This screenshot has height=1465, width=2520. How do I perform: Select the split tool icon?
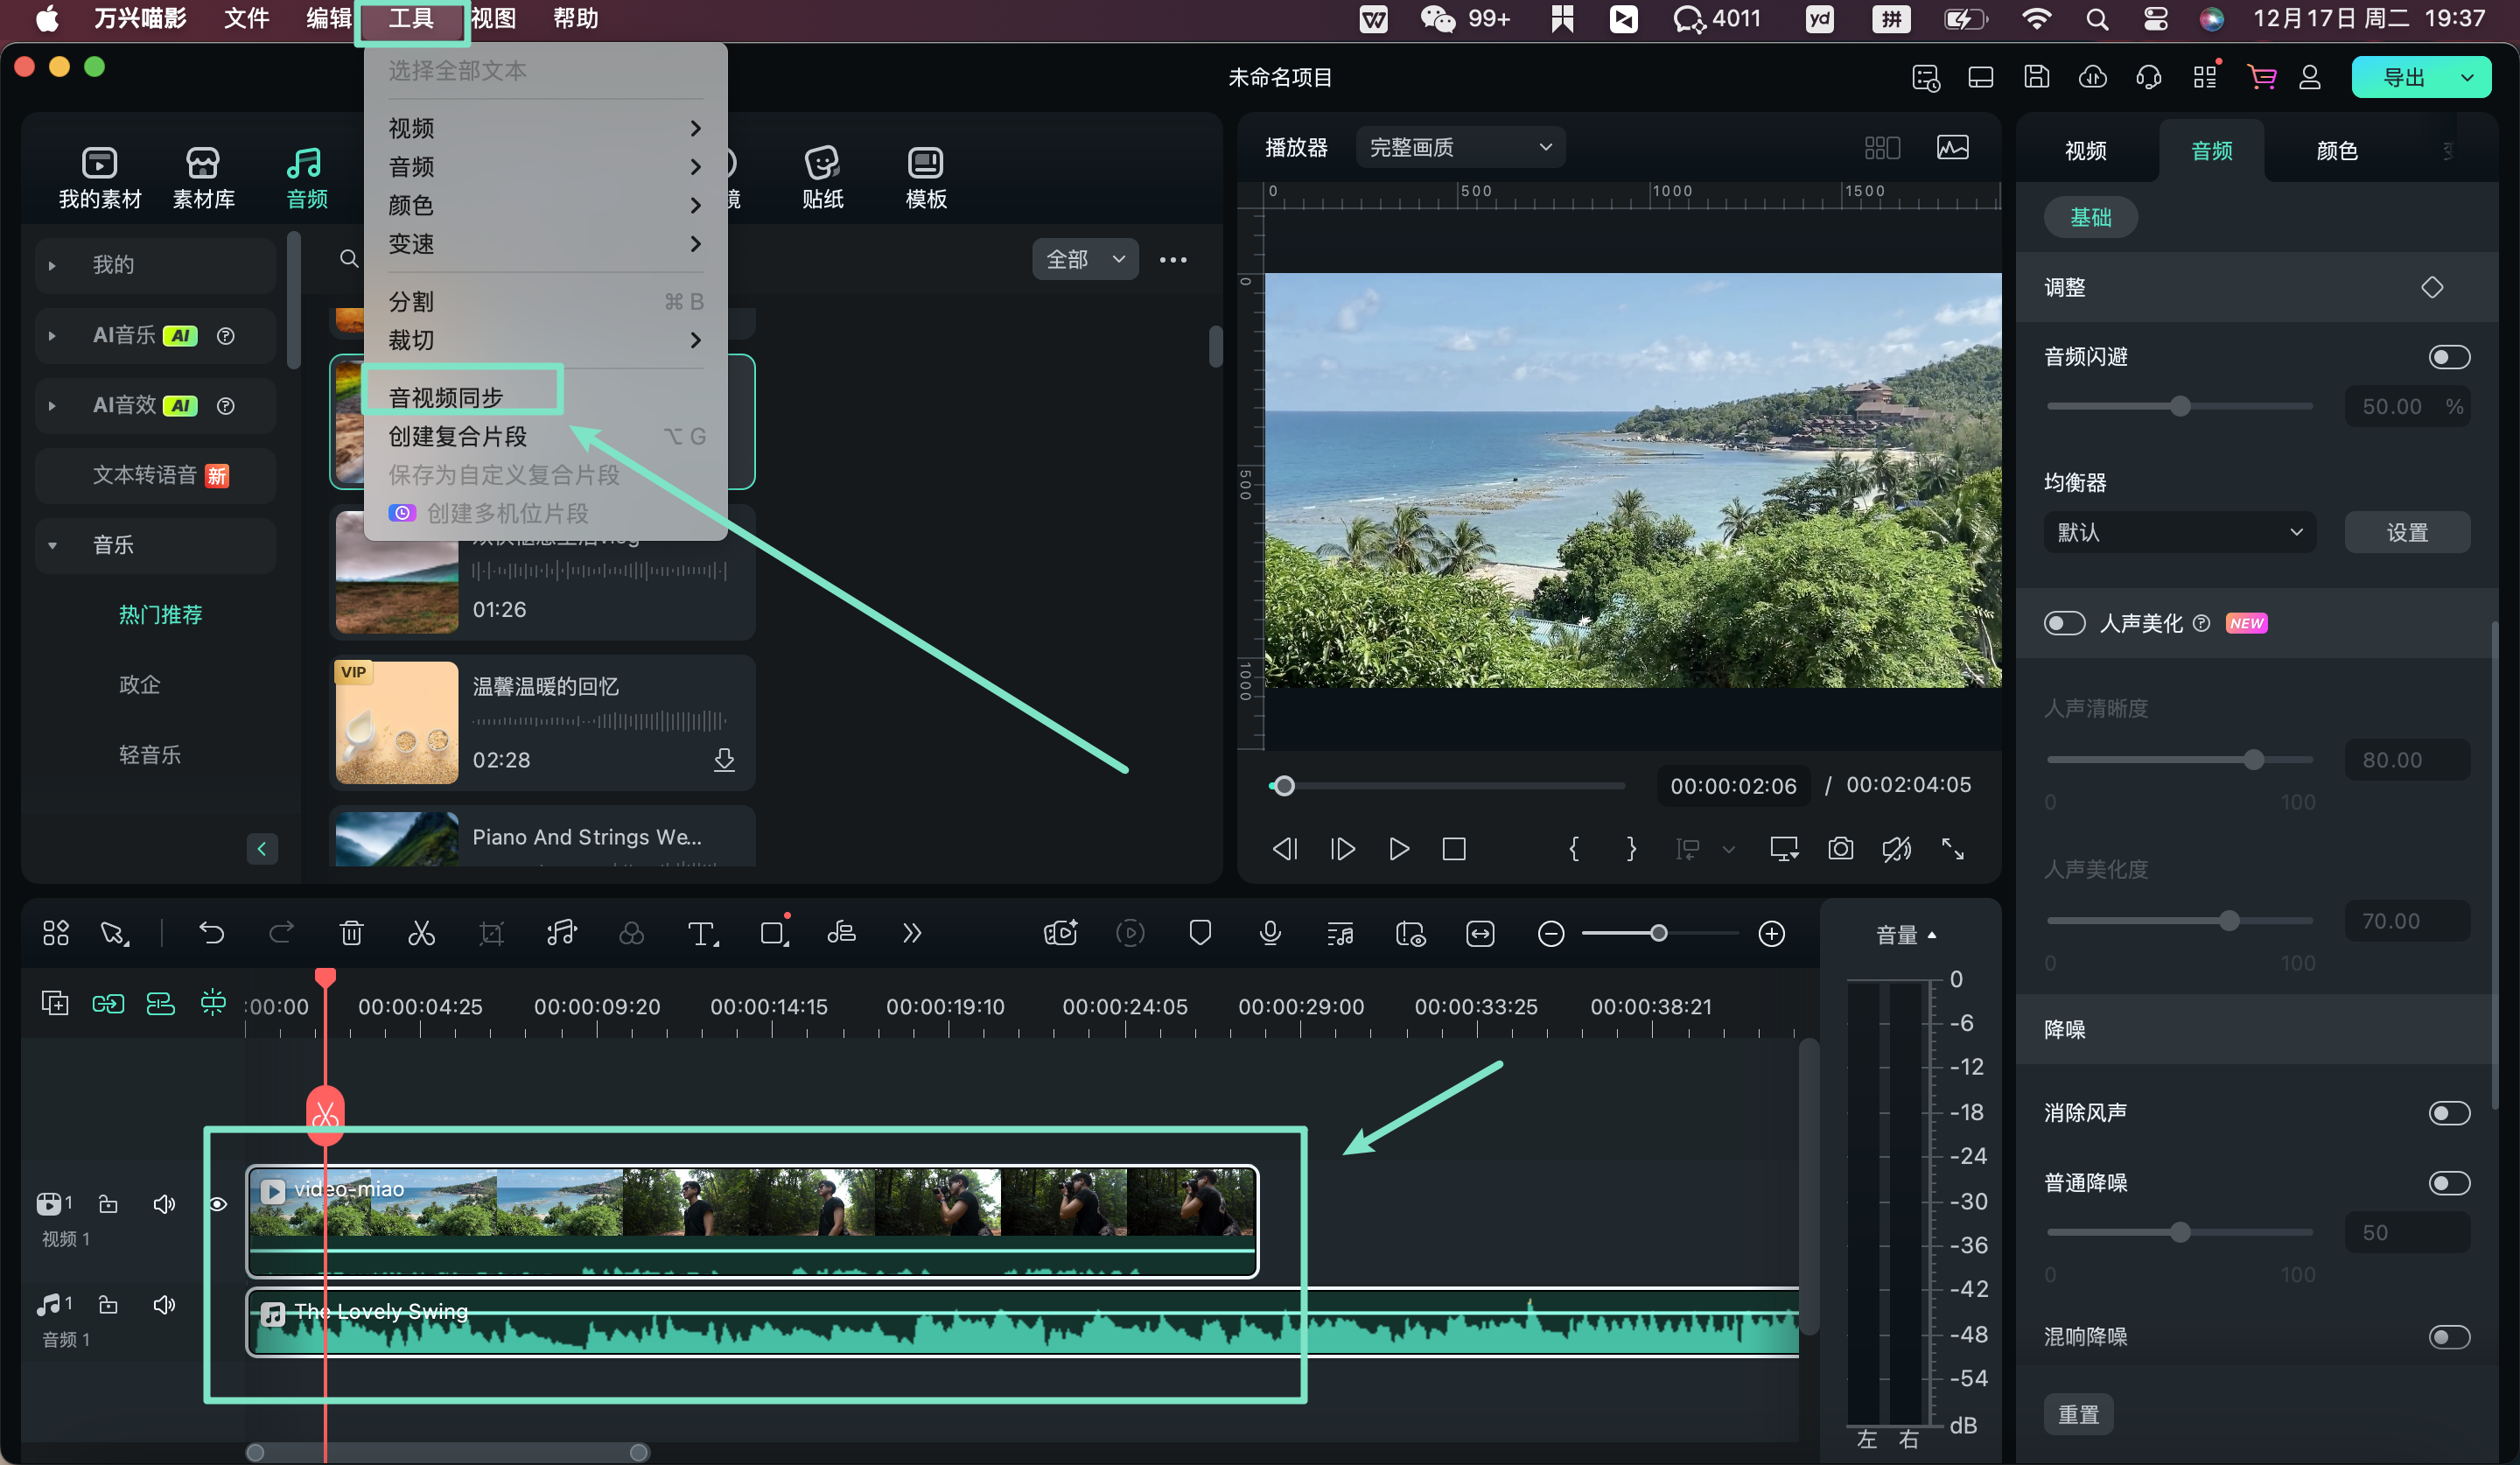tap(422, 933)
